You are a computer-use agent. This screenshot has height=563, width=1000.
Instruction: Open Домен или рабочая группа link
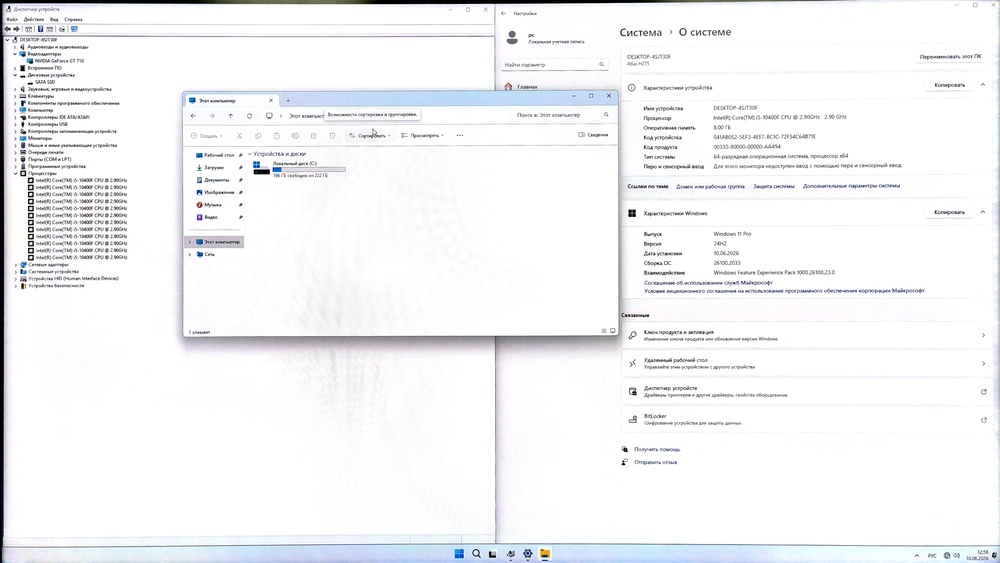(710, 186)
